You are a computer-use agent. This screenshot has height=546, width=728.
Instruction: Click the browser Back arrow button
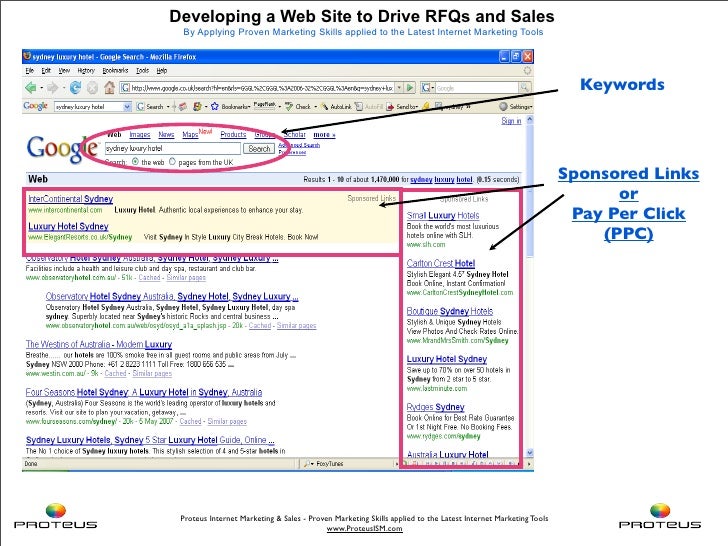click(31, 87)
